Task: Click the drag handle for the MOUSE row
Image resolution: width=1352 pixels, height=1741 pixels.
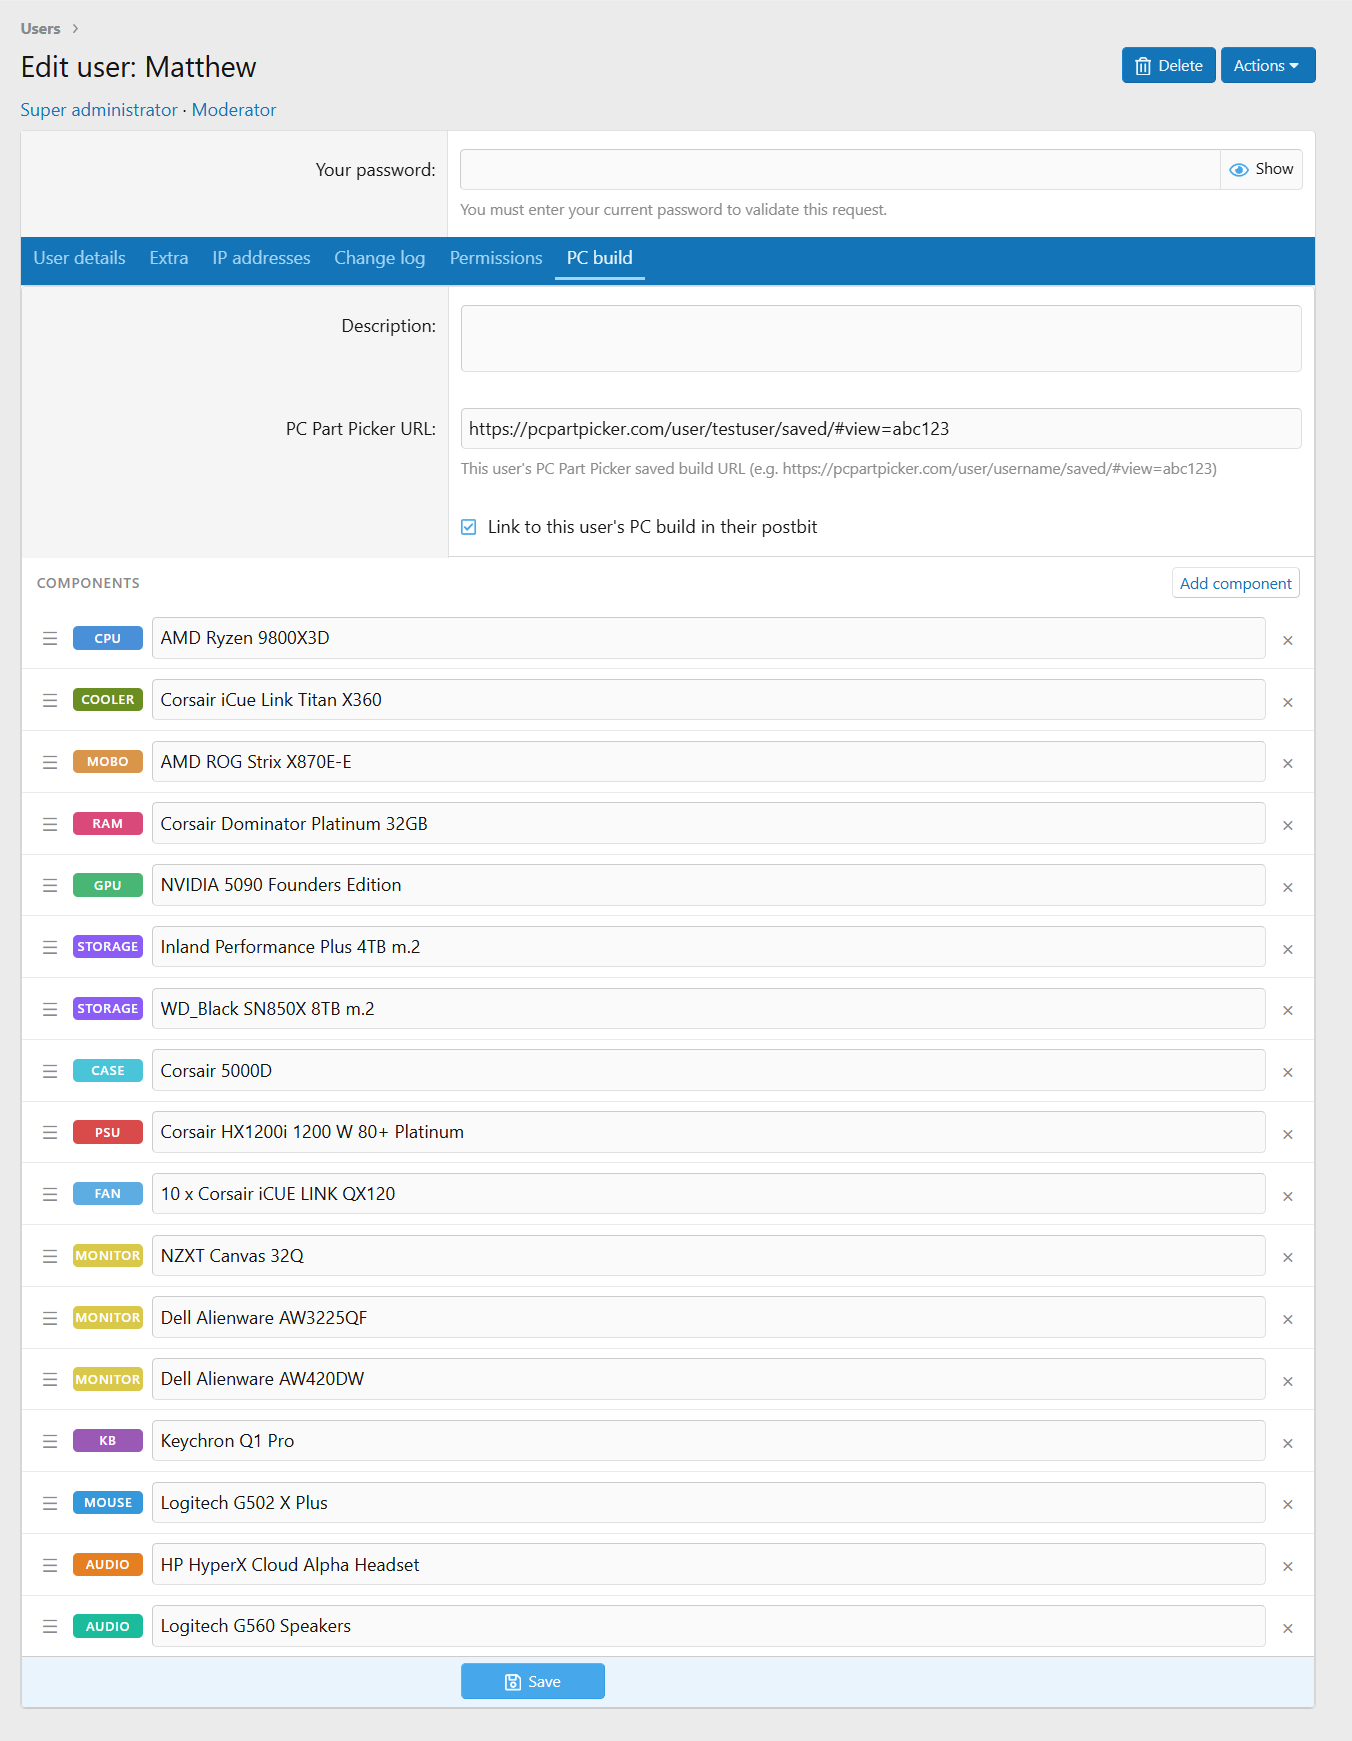Action: 50,1504
